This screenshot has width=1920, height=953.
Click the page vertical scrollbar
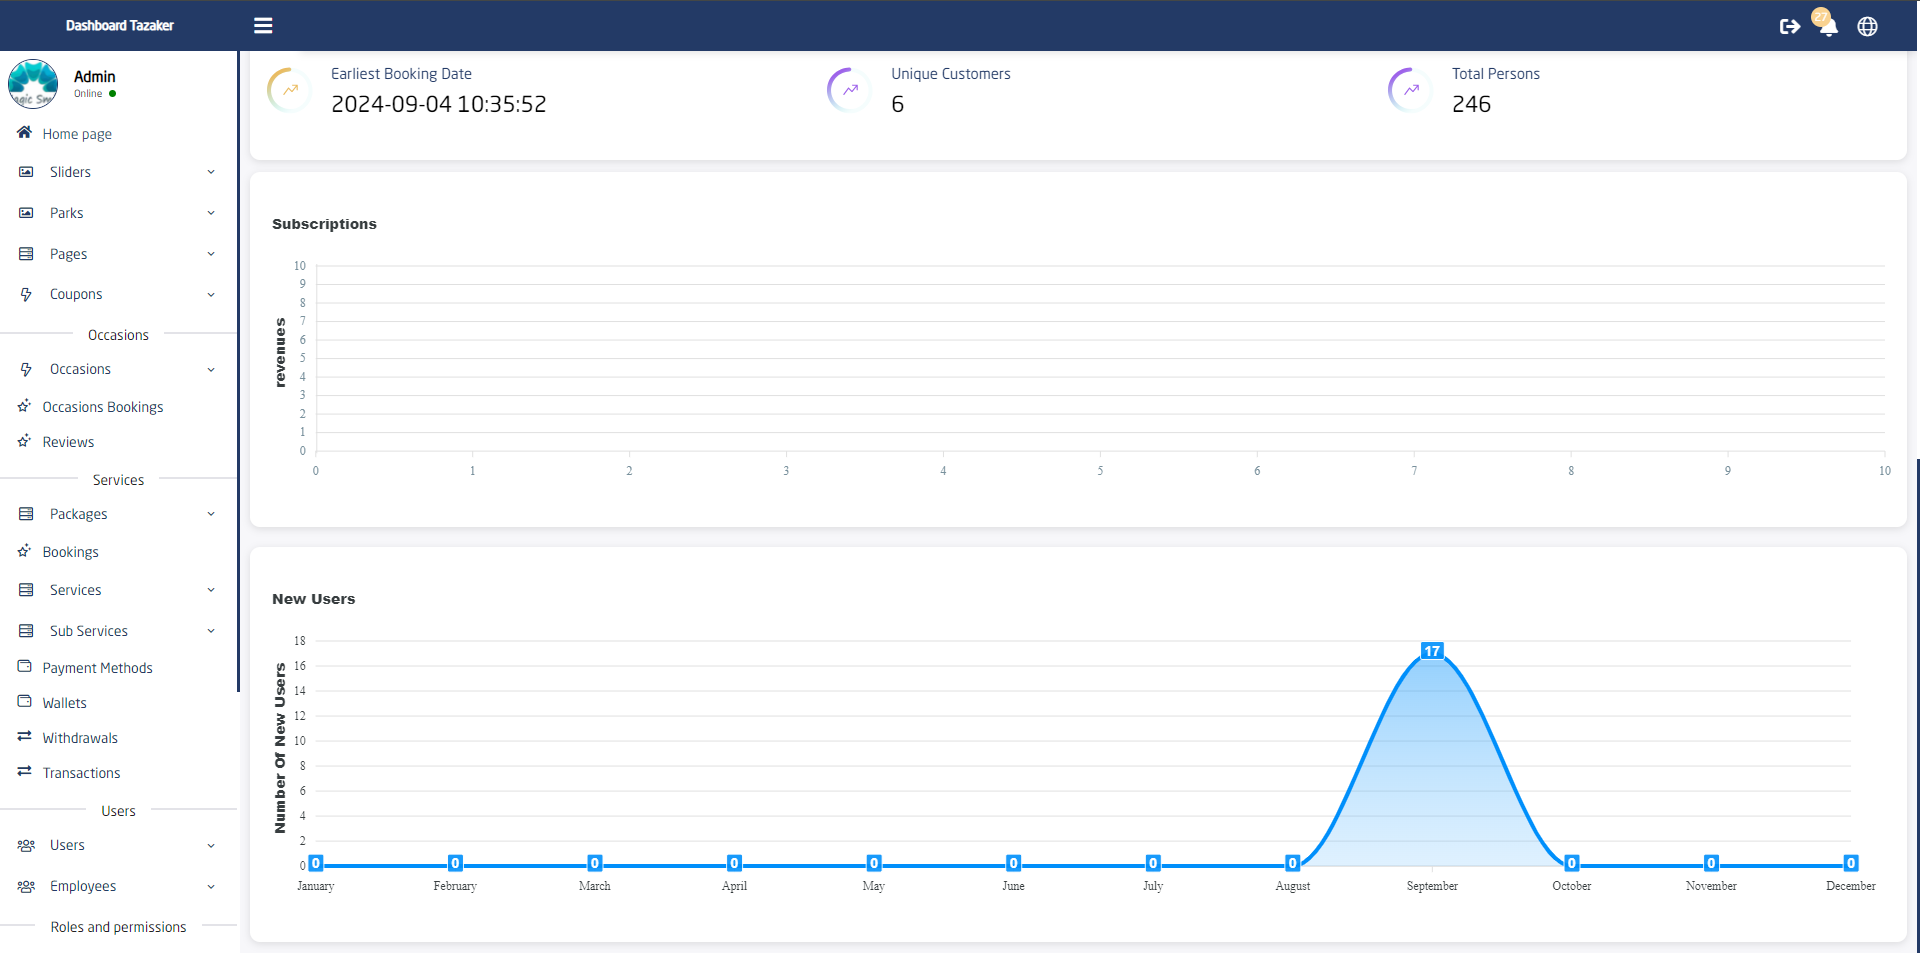[x=1917, y=705]
